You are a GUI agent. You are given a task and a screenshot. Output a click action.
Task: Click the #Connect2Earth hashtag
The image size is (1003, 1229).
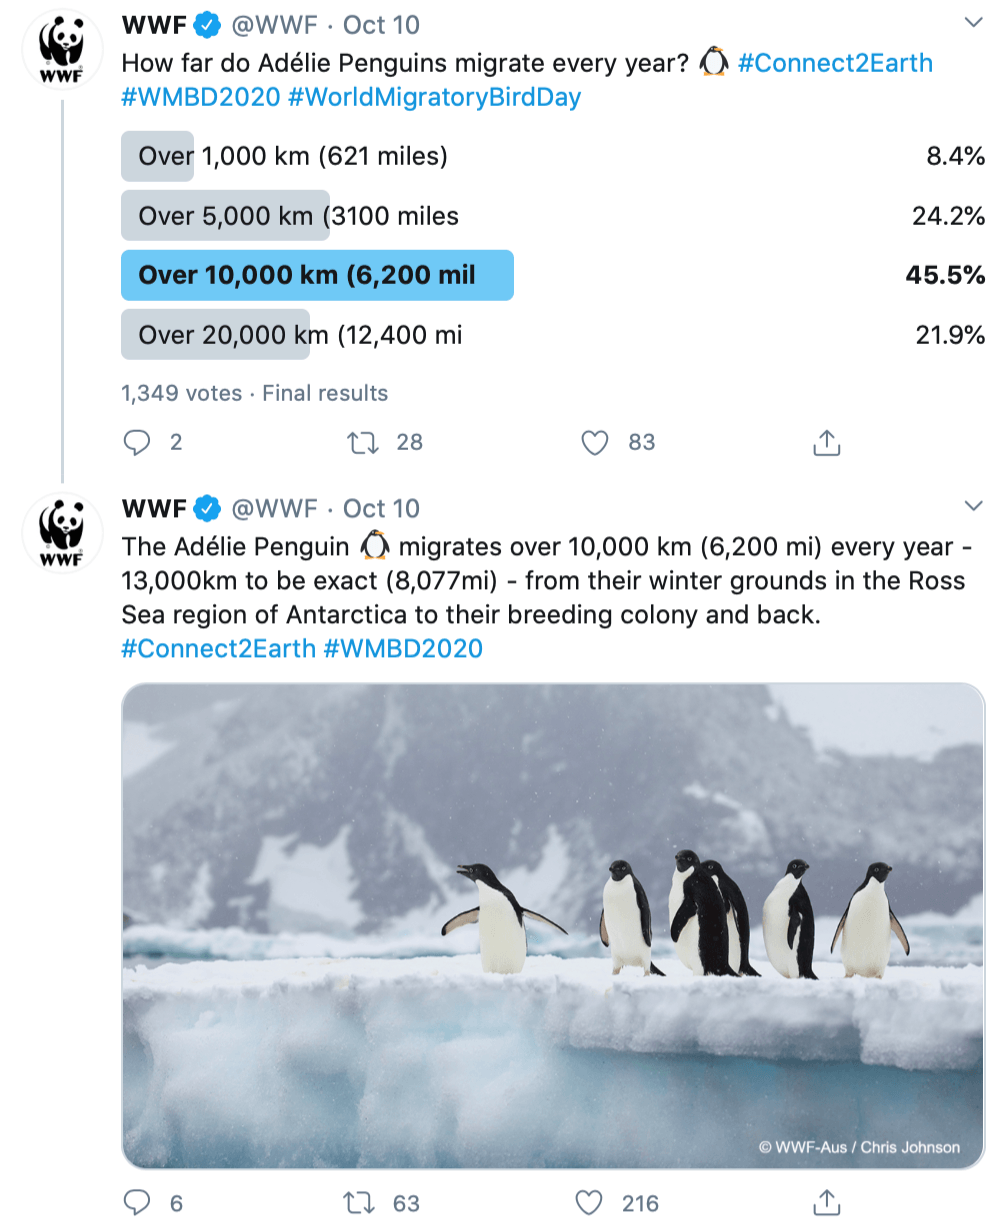coord(836,63)
